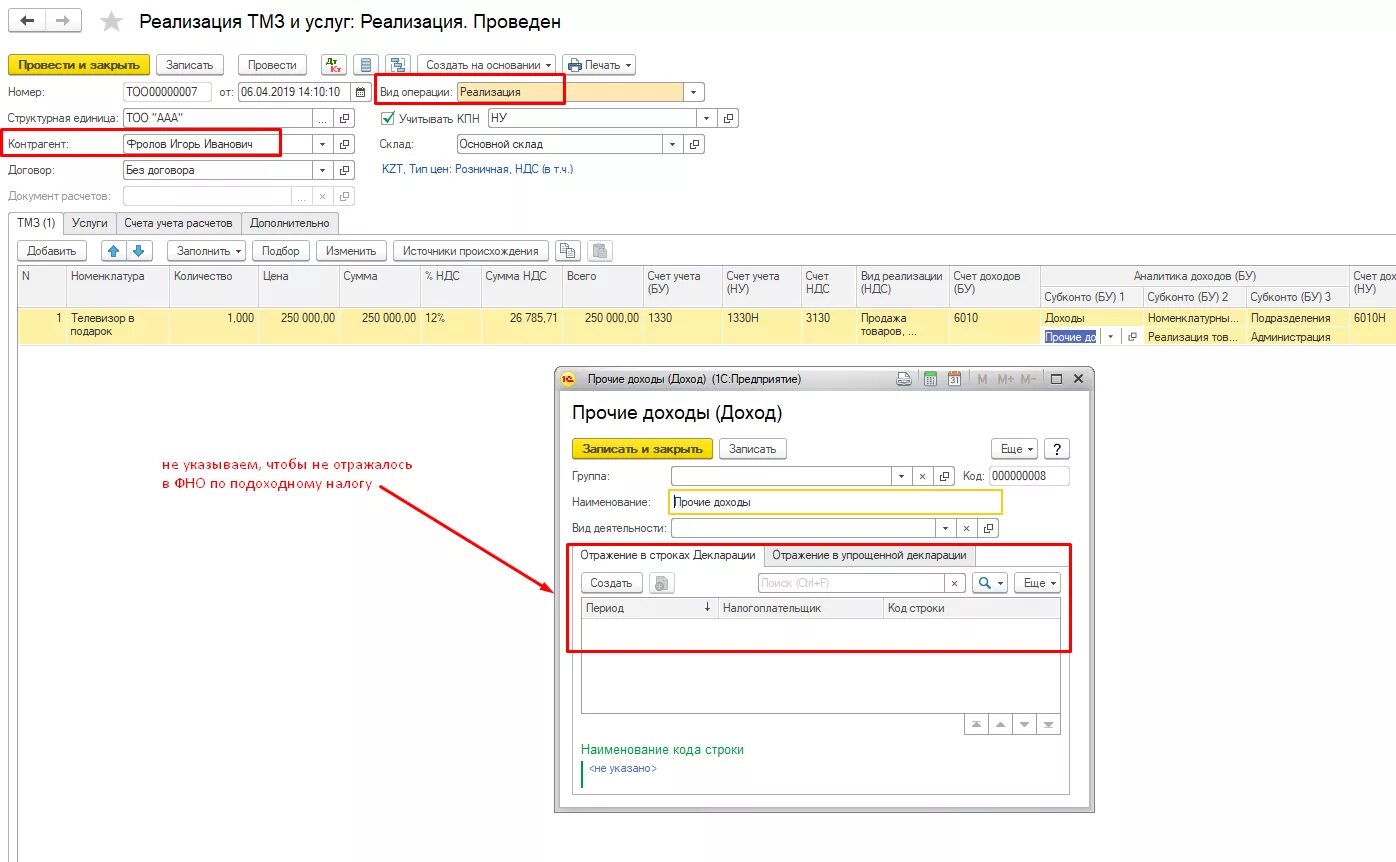Image resolution: width=1396 pixels, height=862 pixels.
Task: Open Контрагент card with the open icon
Action: [x=346, y=144]
